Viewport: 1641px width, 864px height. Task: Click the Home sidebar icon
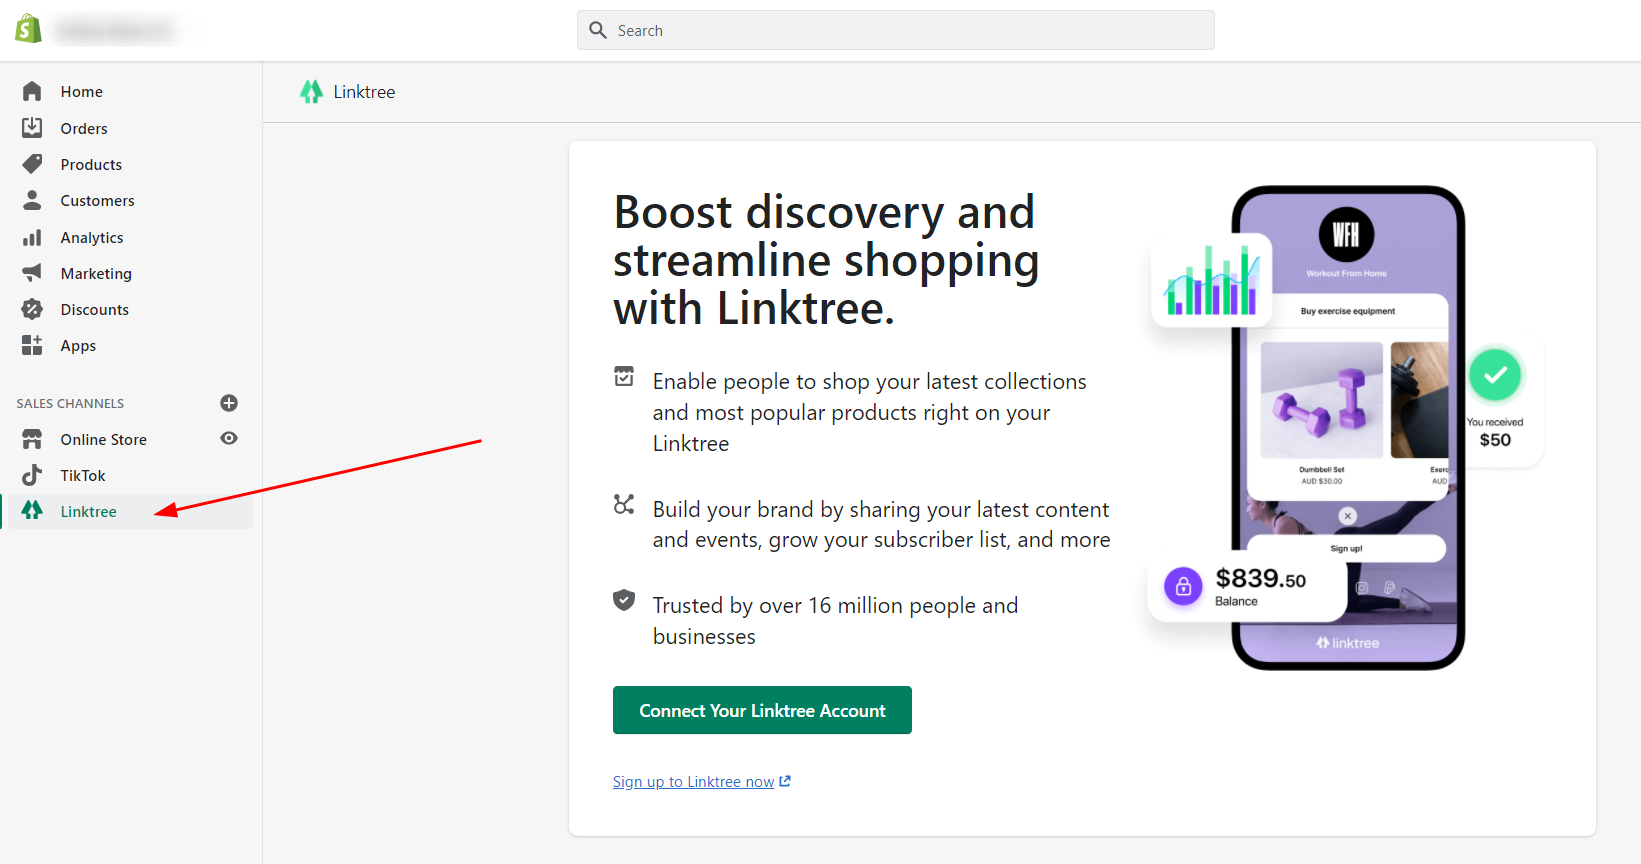32,91
